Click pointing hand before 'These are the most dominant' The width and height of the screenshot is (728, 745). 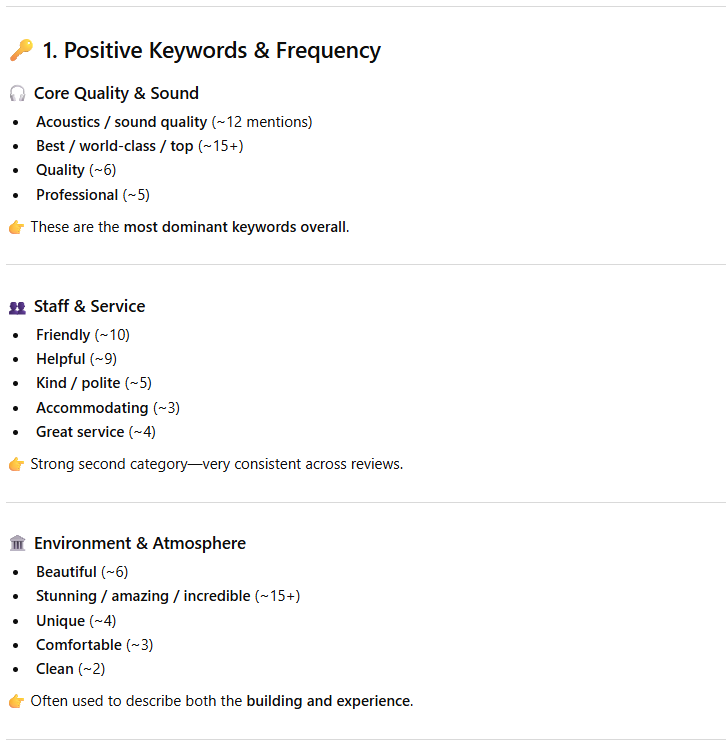click(x=16, y=227)
